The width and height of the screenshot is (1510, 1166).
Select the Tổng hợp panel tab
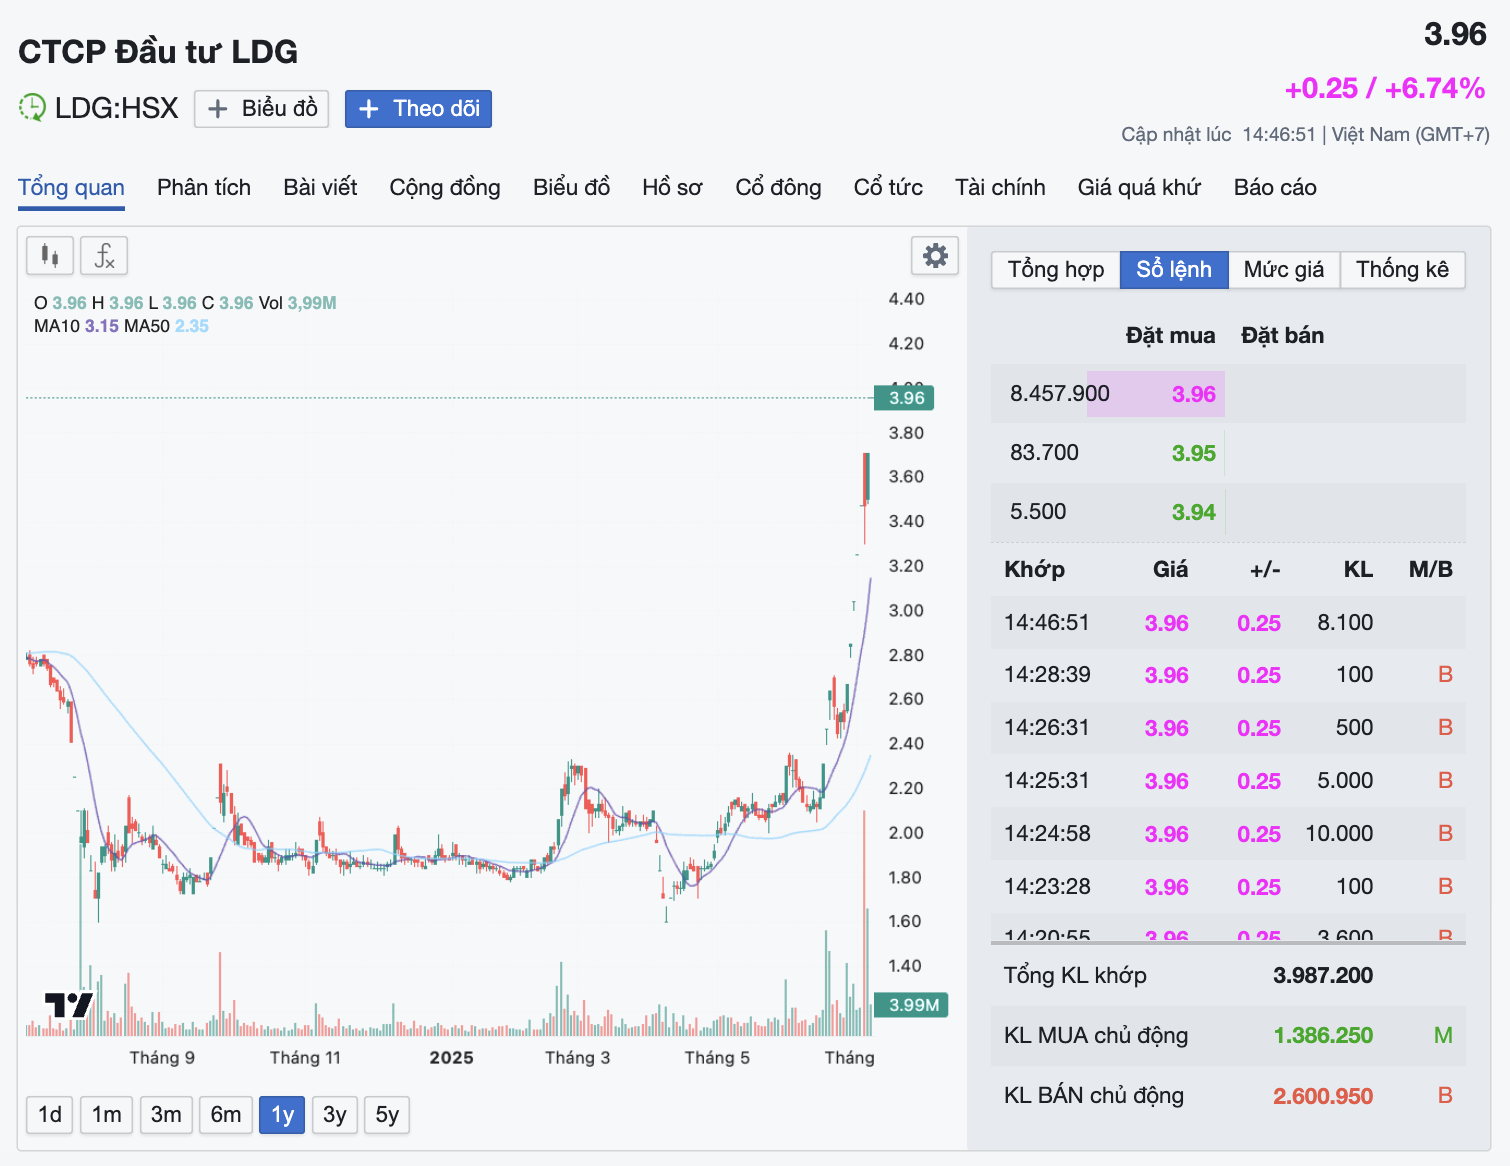[x=1056, y=270]
